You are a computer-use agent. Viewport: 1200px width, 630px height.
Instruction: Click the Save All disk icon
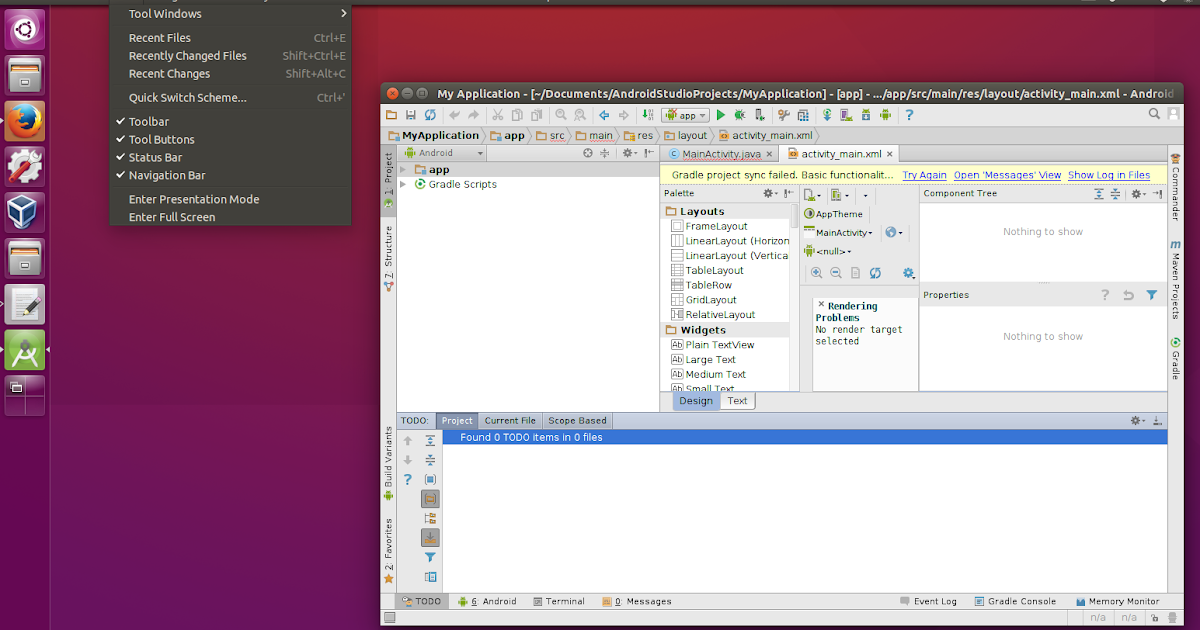[x=411, y=115]
